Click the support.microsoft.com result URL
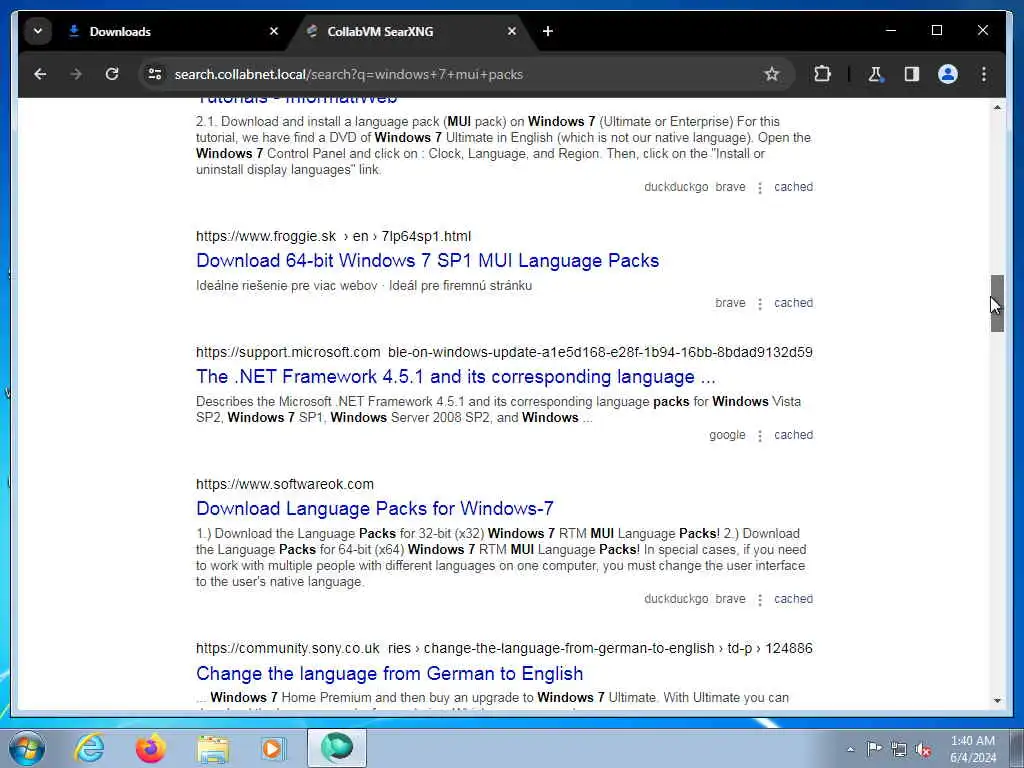 504,353
